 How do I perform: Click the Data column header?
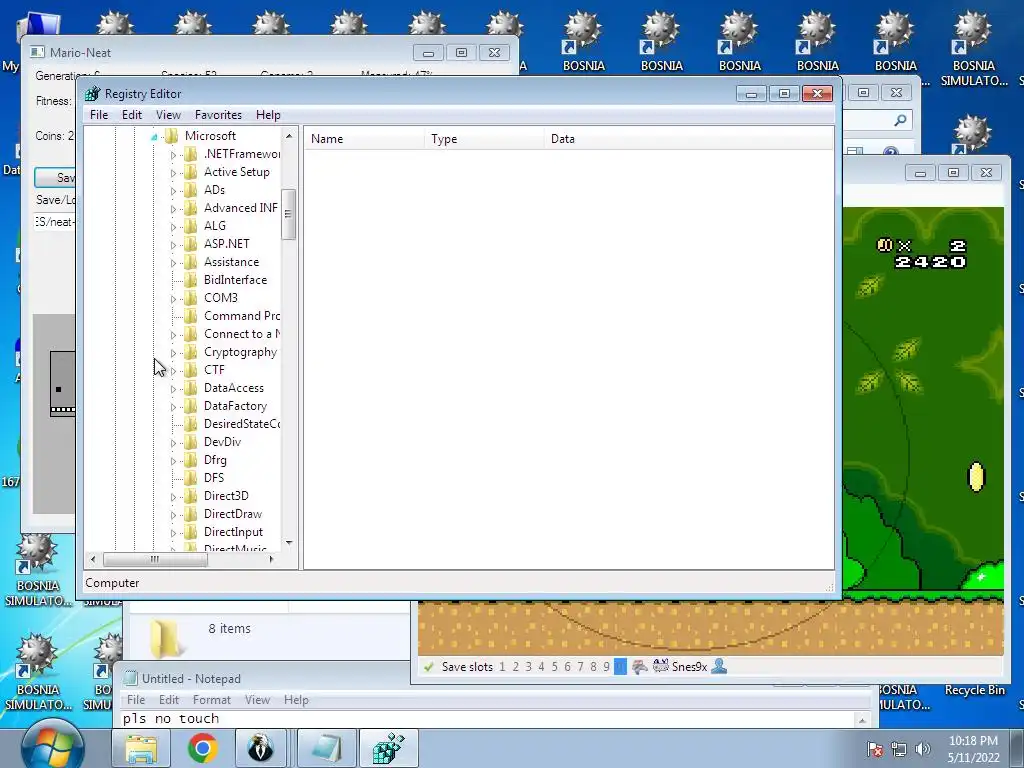[x=688, y=139]
